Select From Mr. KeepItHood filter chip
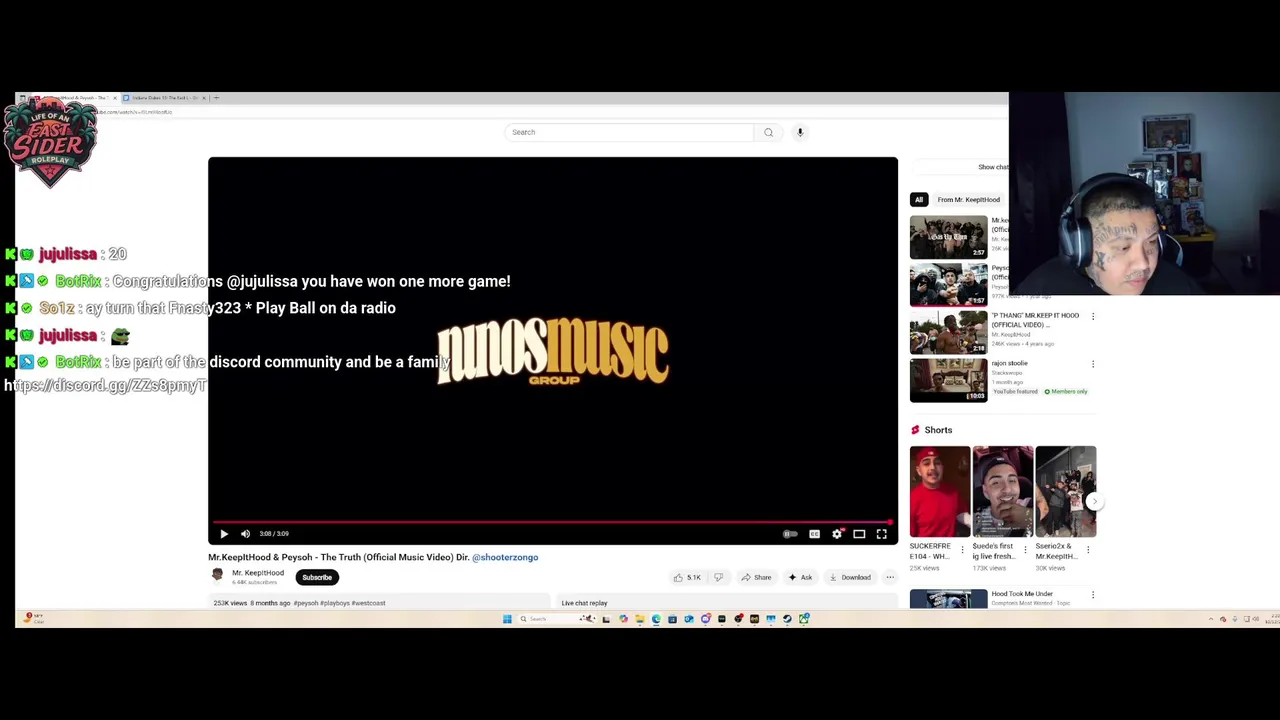Viewport: 1280px width, 720px height. coord(968,200)
